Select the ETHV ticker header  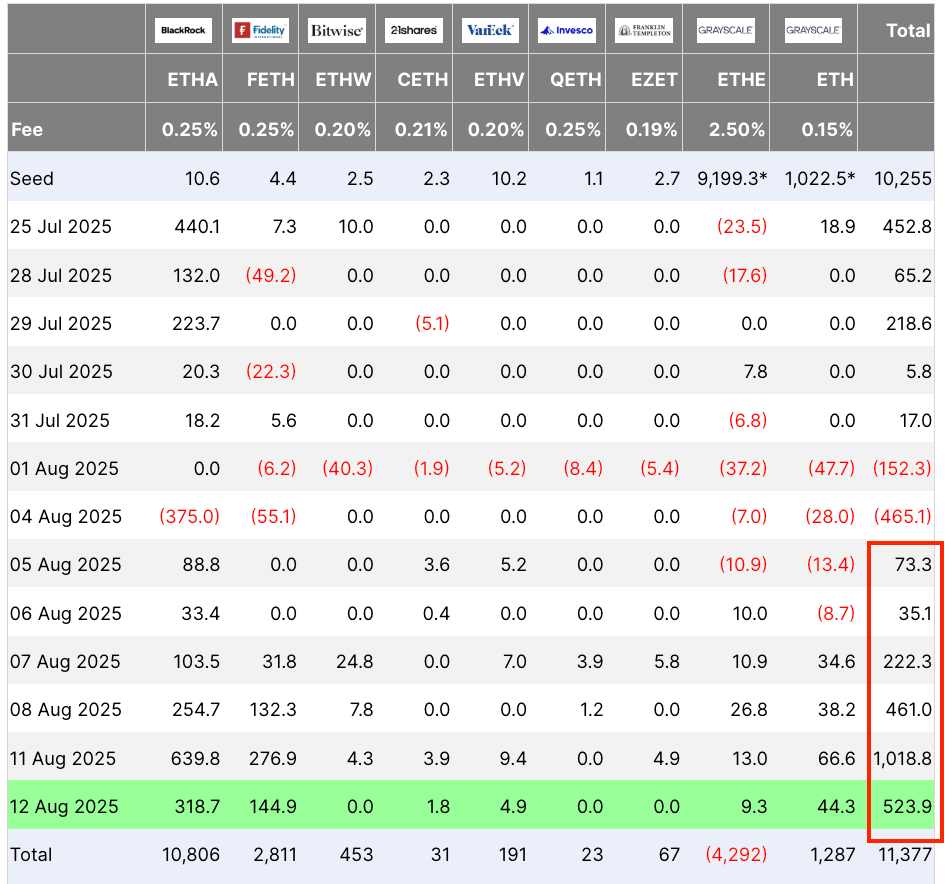(499, 80)
